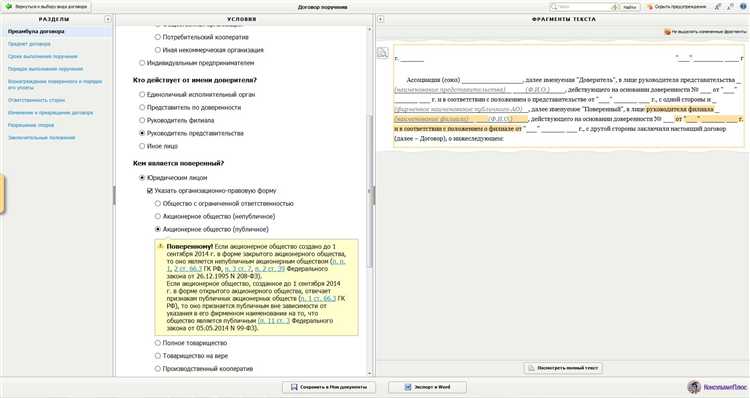750x398 pixels.
Task: Click the ConsultantPlus logo
Action: click(x=717, y=387)
